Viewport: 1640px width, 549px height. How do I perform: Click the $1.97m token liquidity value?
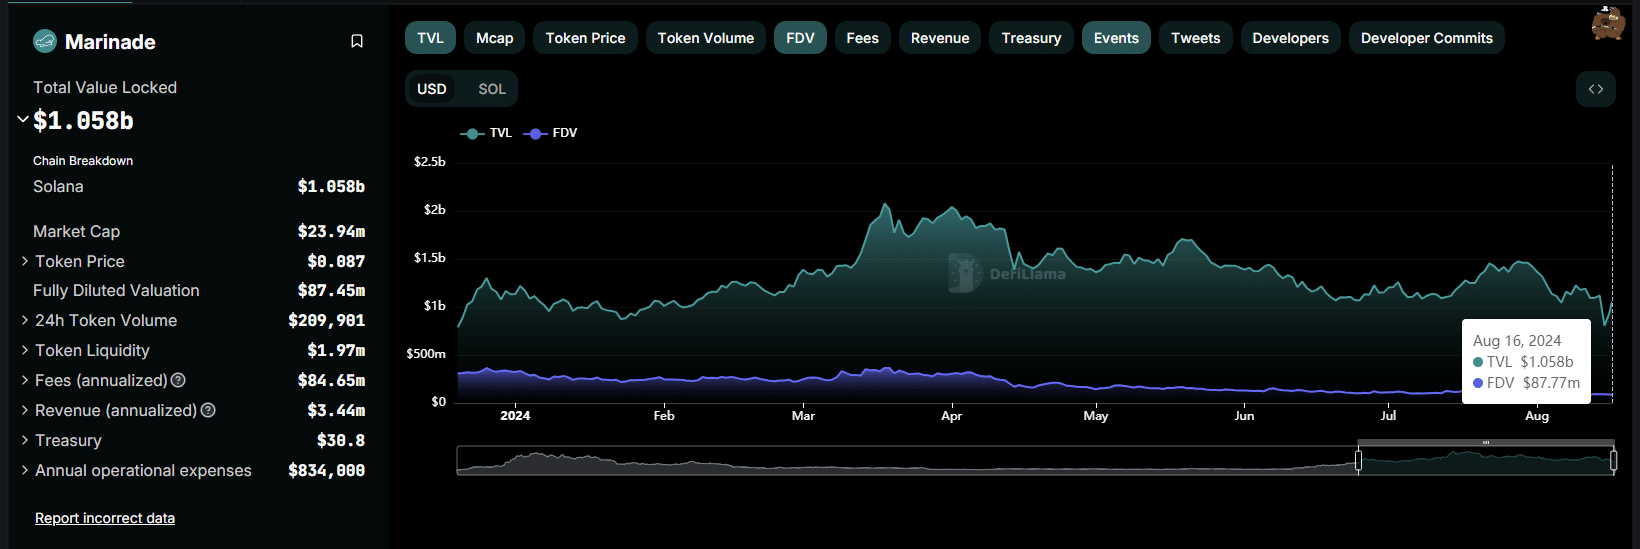coord(336,350)
